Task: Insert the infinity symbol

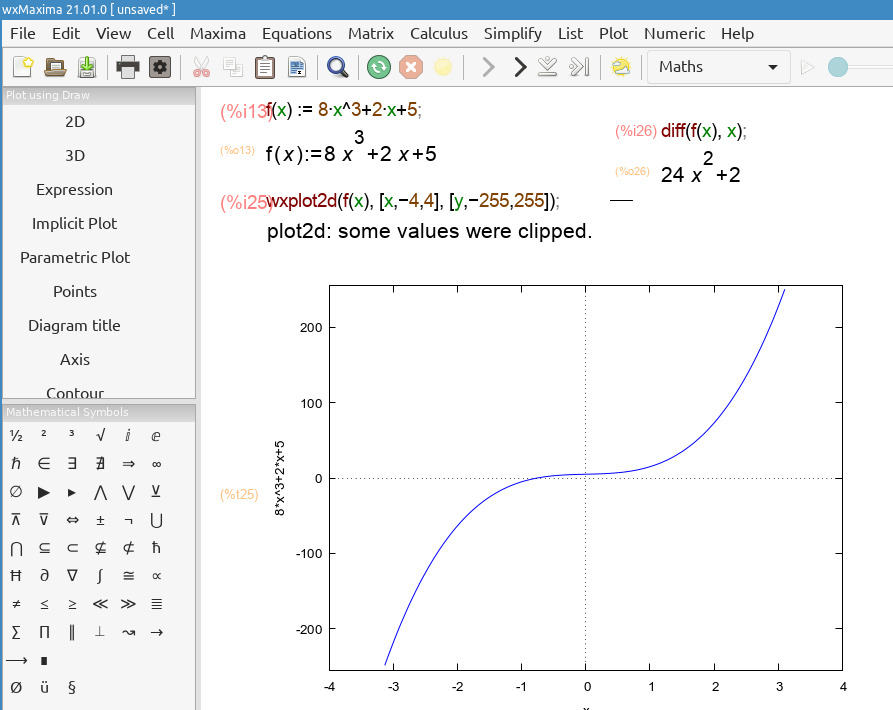Action: [x=157, y=463]
